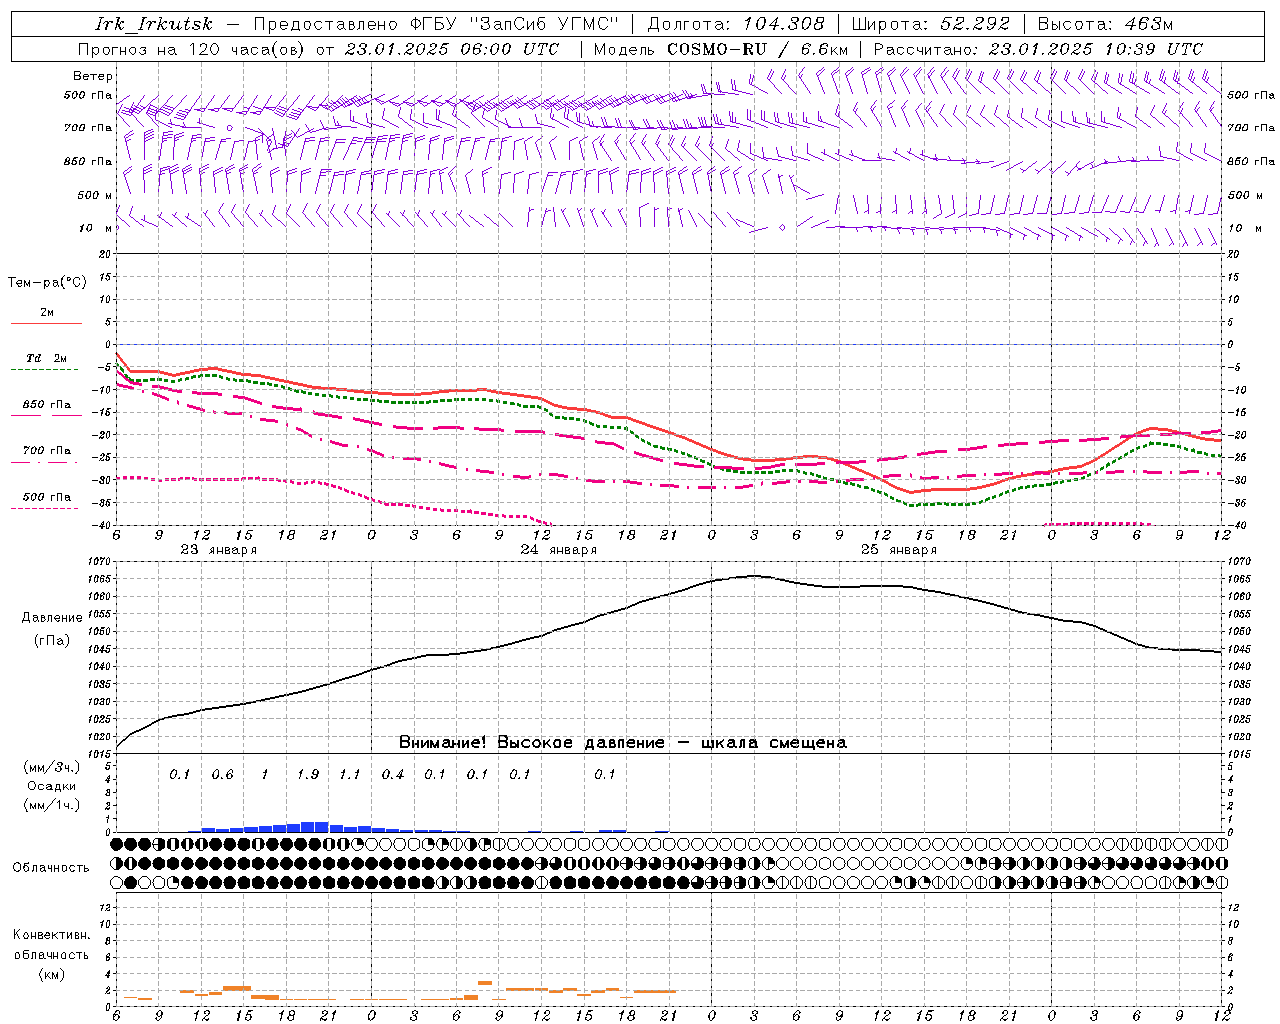The image size is (1280, 1024).
Task: Click the high pressure warning Внимание! text
Action: pos(623,742)
